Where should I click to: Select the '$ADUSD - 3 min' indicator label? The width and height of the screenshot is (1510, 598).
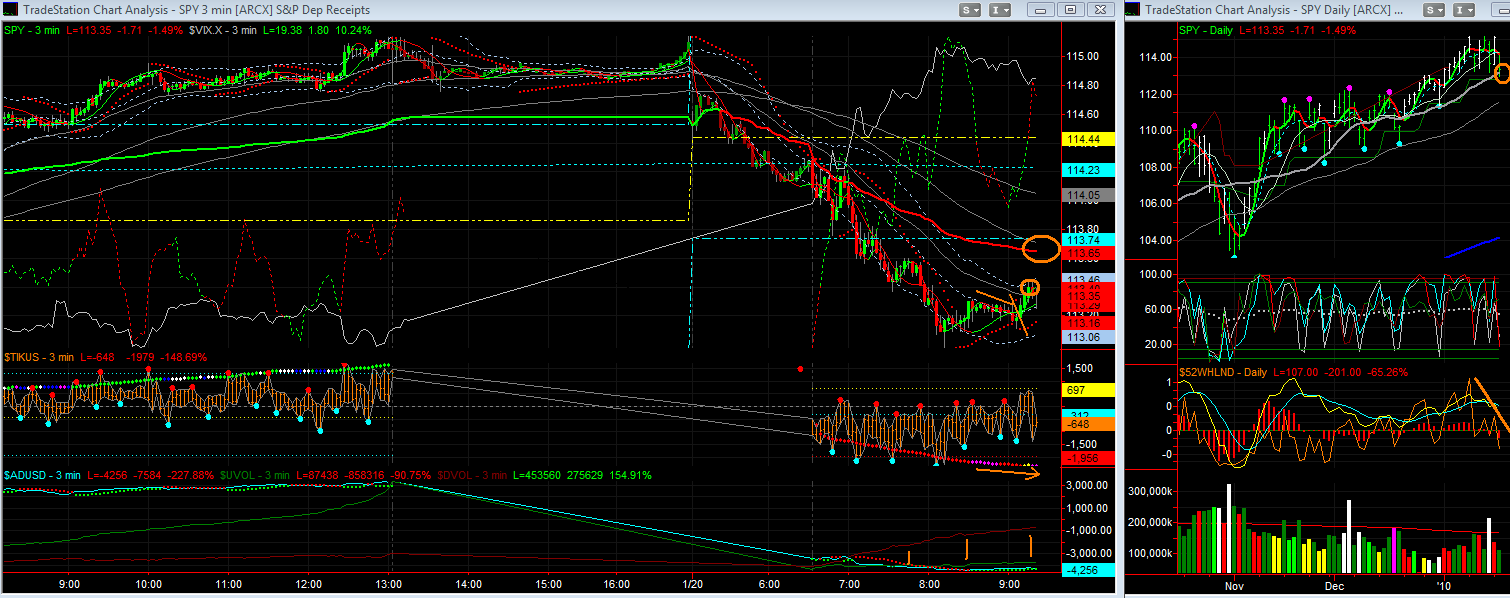point(42,475)
